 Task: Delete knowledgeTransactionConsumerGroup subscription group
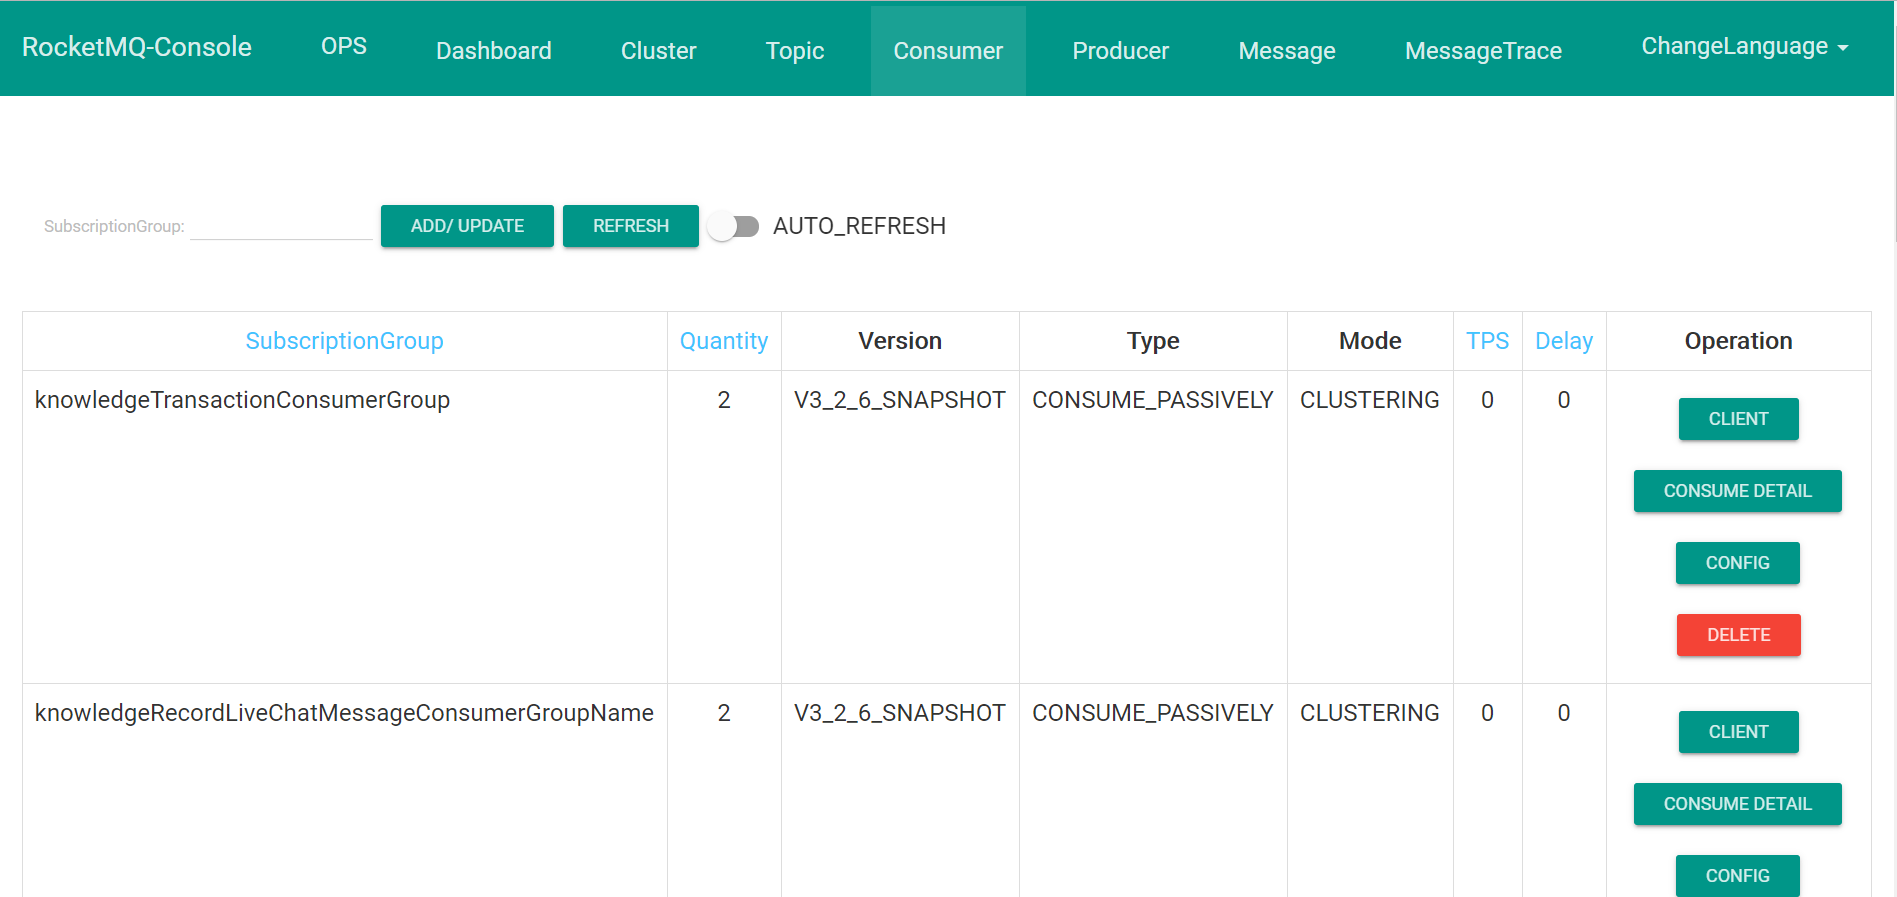coord(1738,635)
